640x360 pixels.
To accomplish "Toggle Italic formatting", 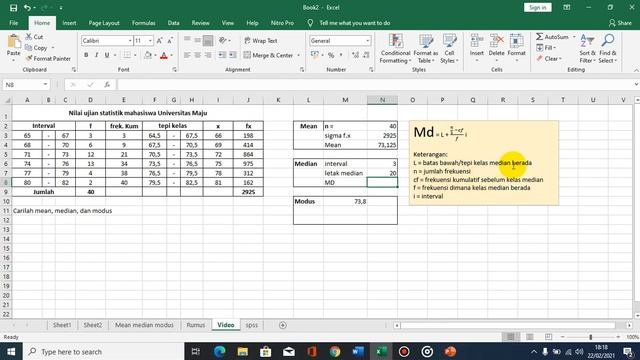I will [x=96, y=55].
